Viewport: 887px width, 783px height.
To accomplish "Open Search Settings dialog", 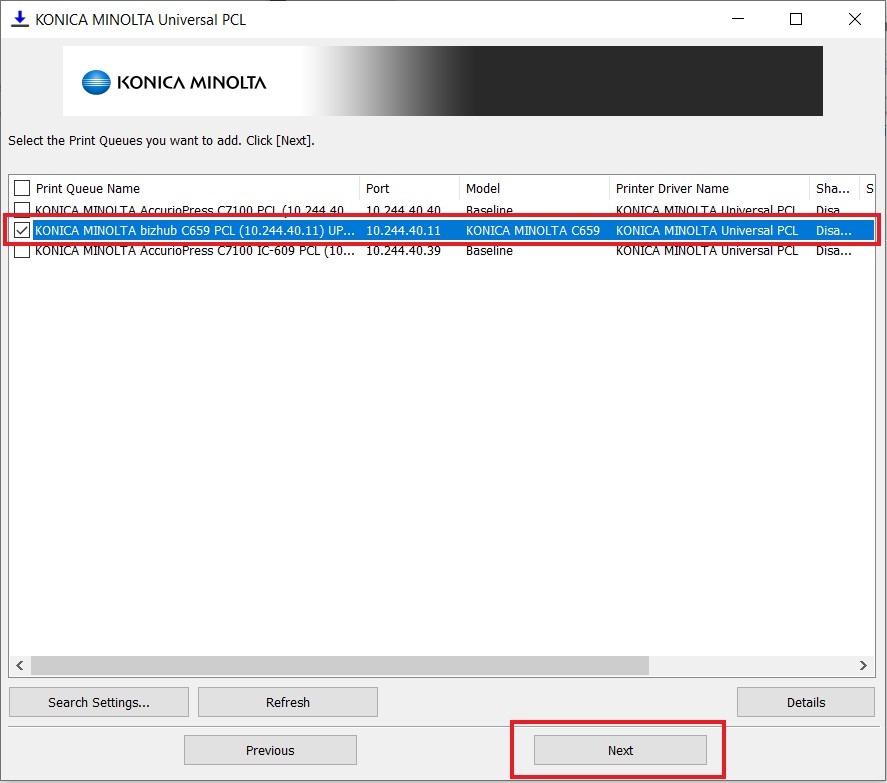I will pyautogui.click(x=99, y=702).
